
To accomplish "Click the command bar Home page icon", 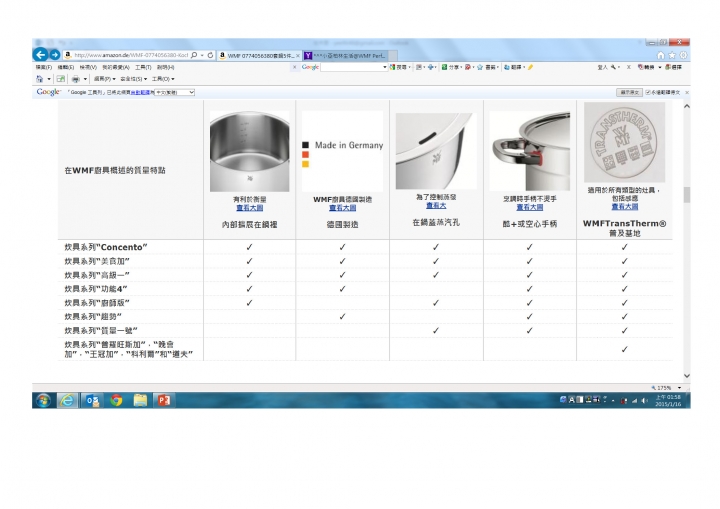I will click(x=40, y=79).
